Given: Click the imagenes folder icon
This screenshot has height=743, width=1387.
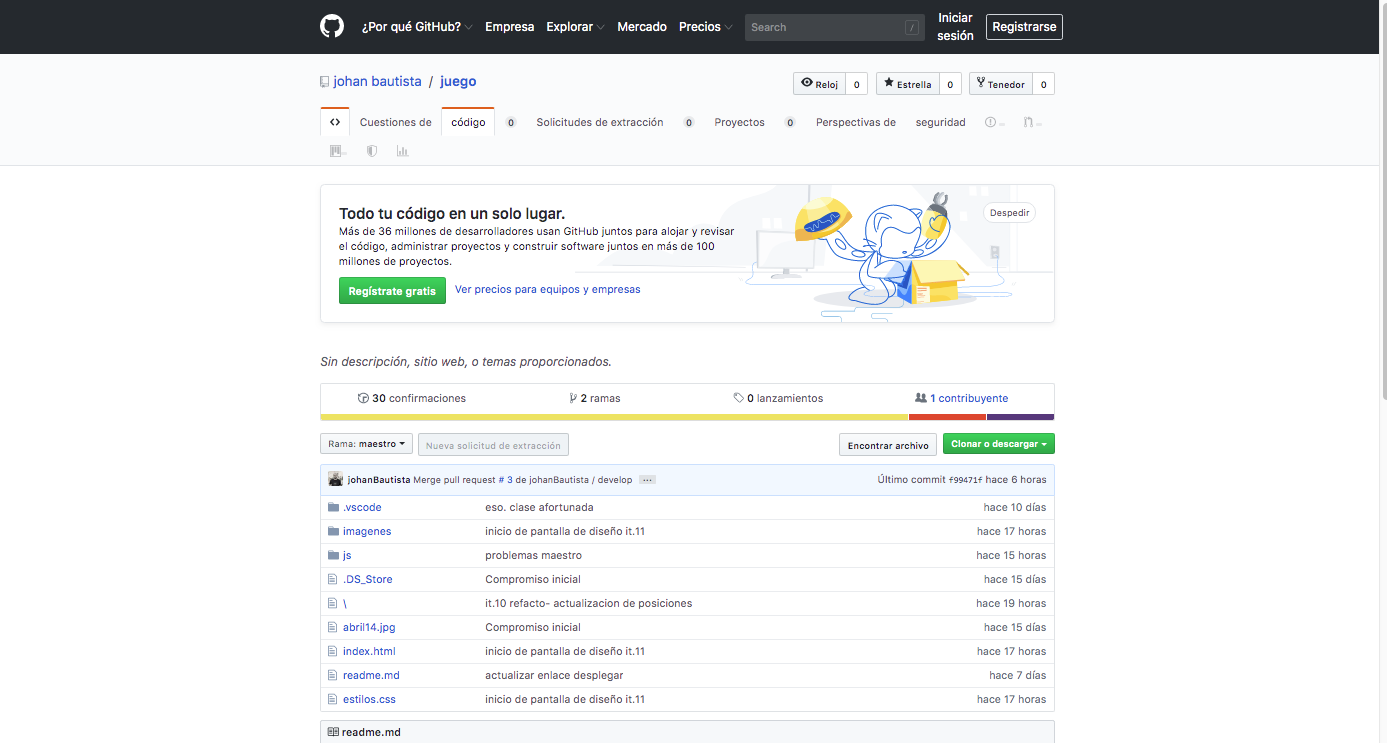Looking at the screenshot, I should (x=333, y=531).
